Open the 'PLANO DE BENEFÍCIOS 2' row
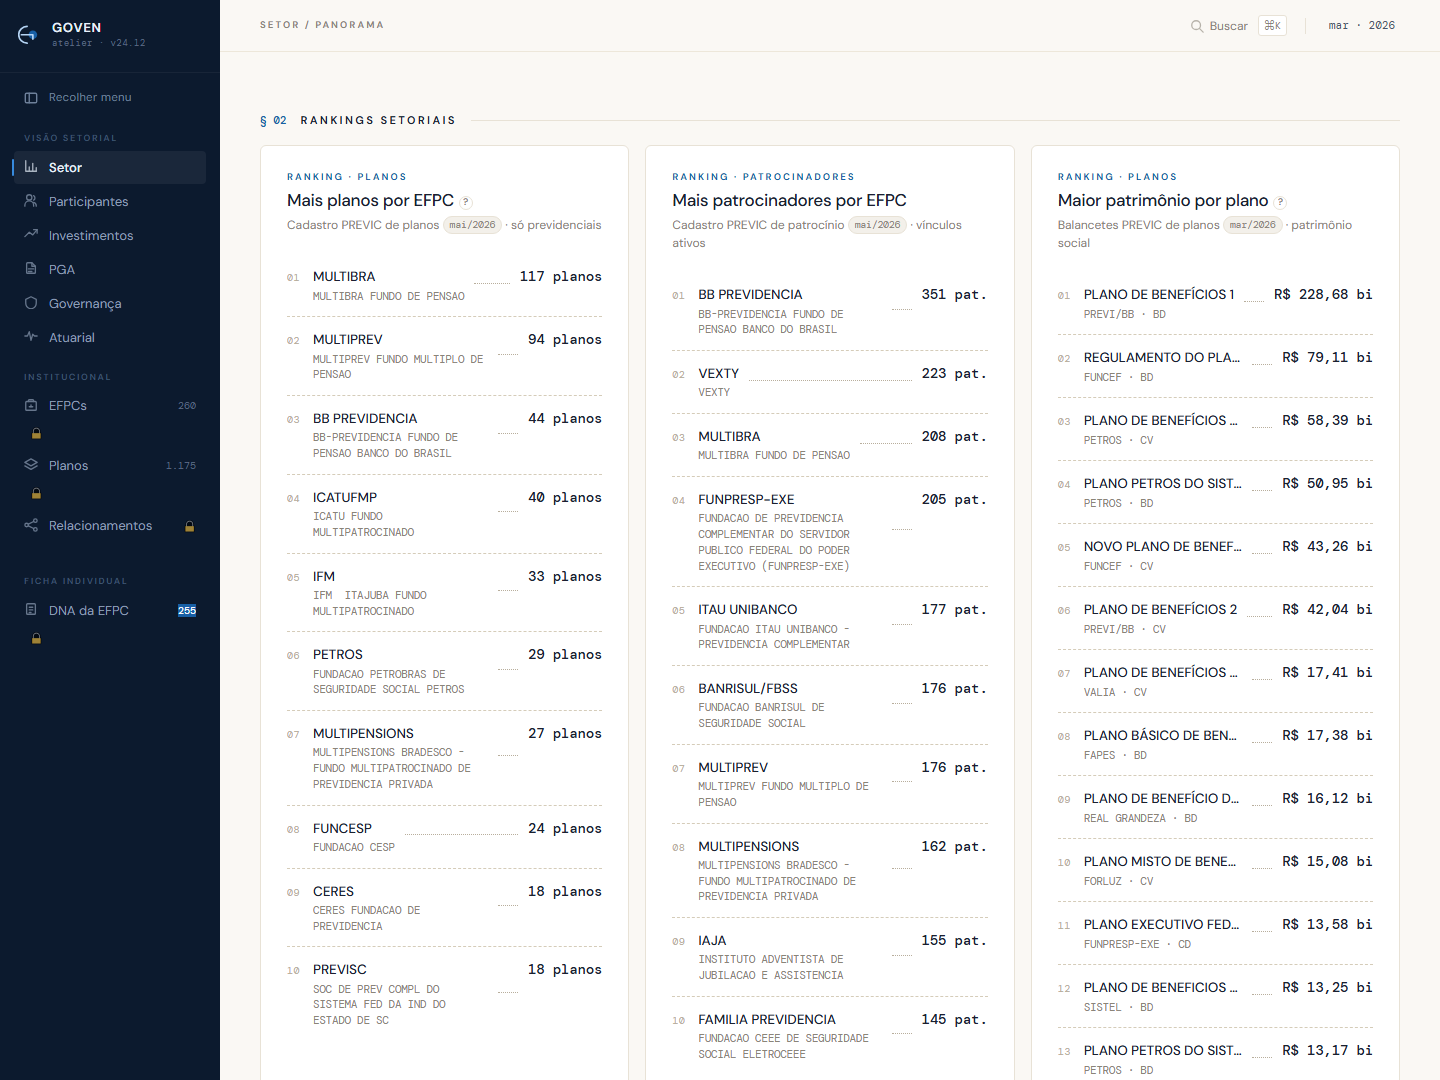Screen dimensions: 1440x1080 (x=1215, y=618)
